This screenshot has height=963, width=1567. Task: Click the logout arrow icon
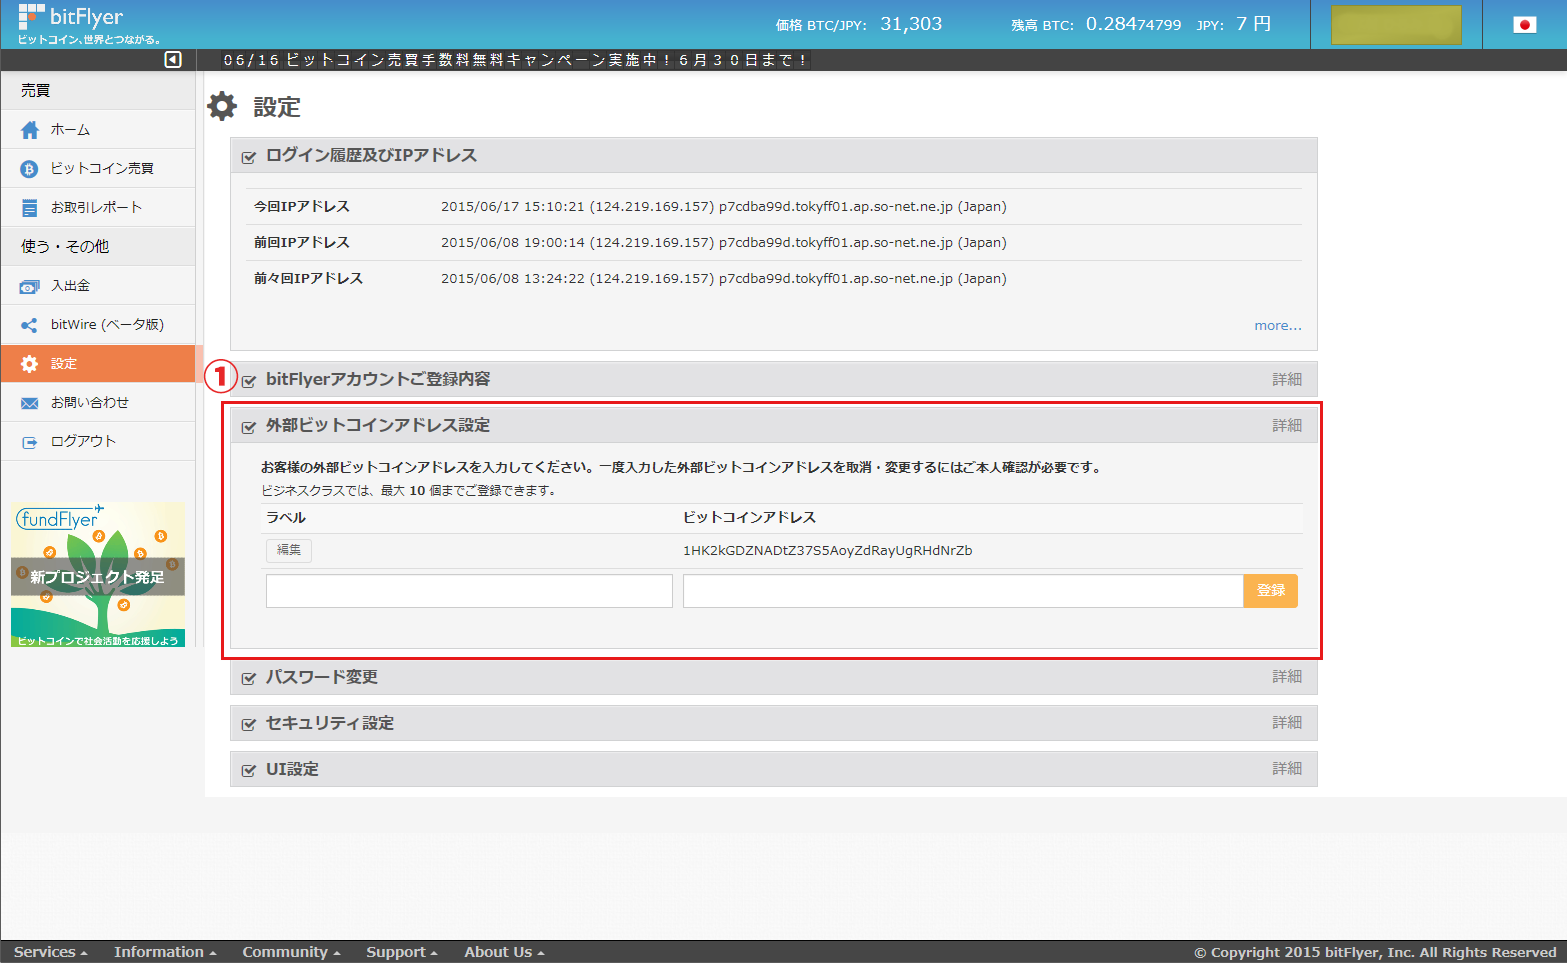[x=30, y=442]
